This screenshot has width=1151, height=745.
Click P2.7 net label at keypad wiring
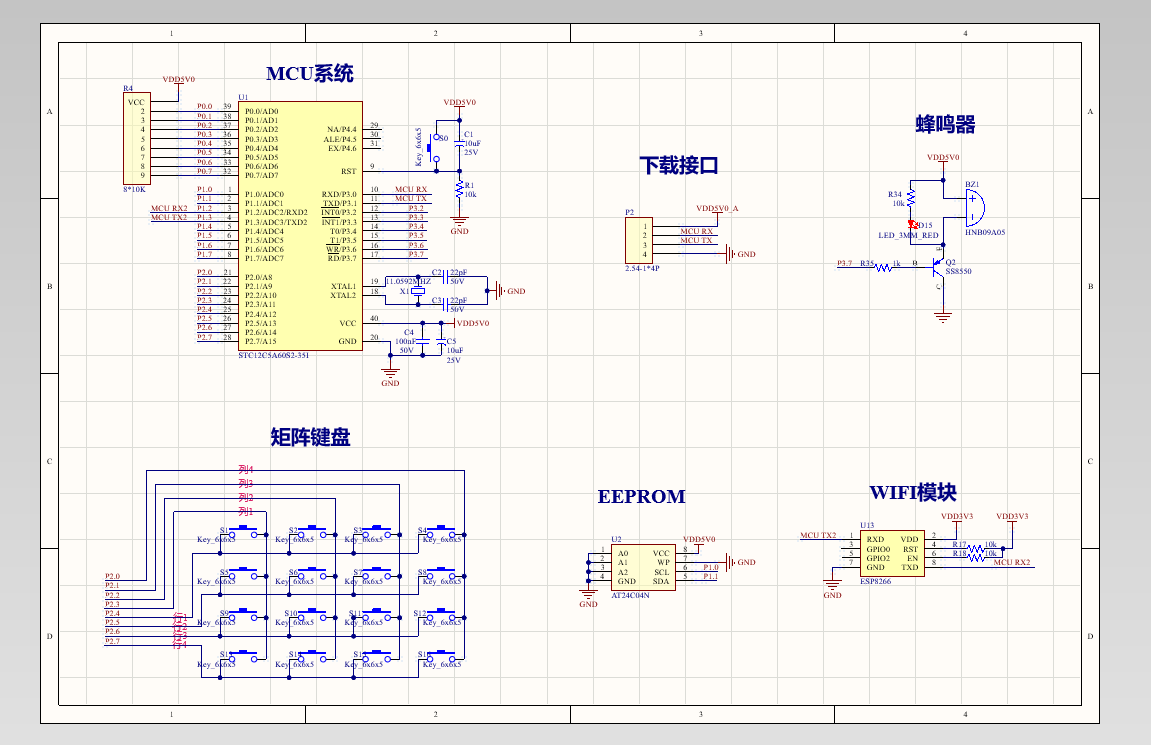112,641
